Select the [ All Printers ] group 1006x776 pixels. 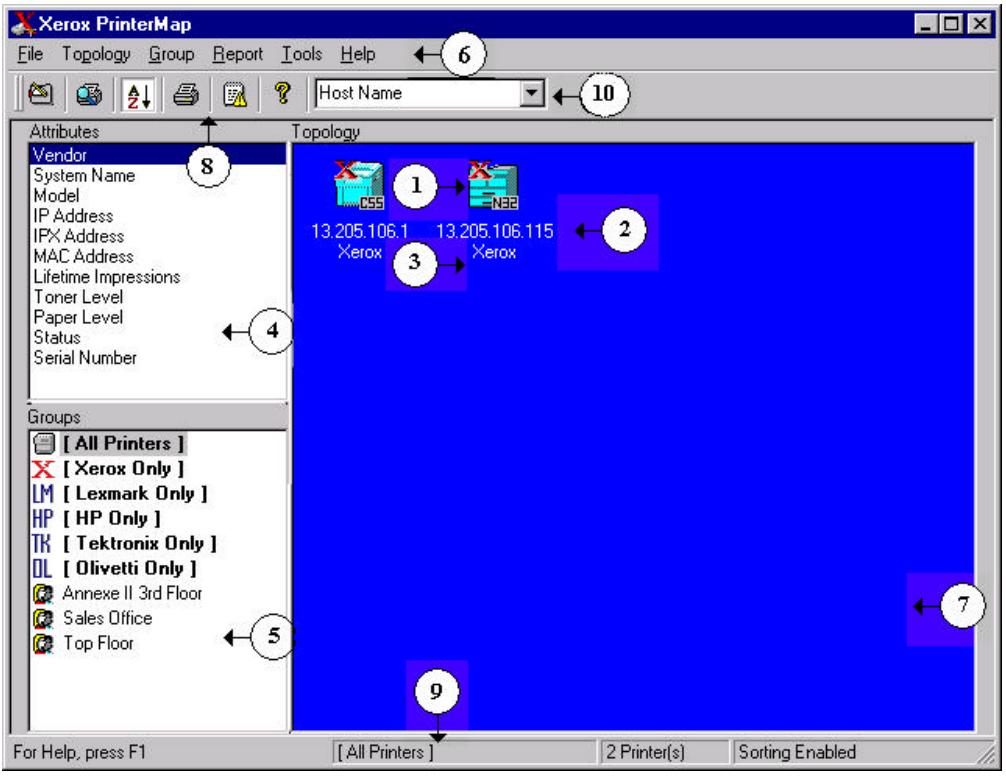(123, 443)
